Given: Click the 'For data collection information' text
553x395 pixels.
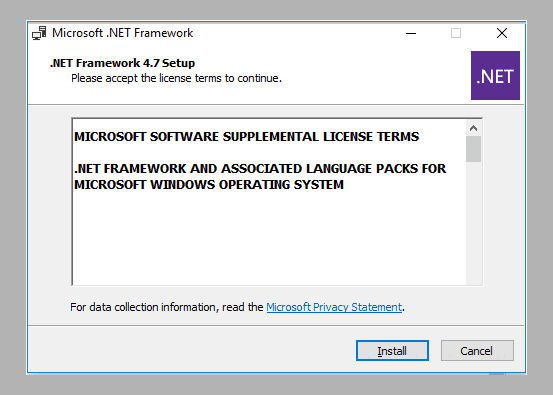Looking at the screenshot, I should 166,307.
